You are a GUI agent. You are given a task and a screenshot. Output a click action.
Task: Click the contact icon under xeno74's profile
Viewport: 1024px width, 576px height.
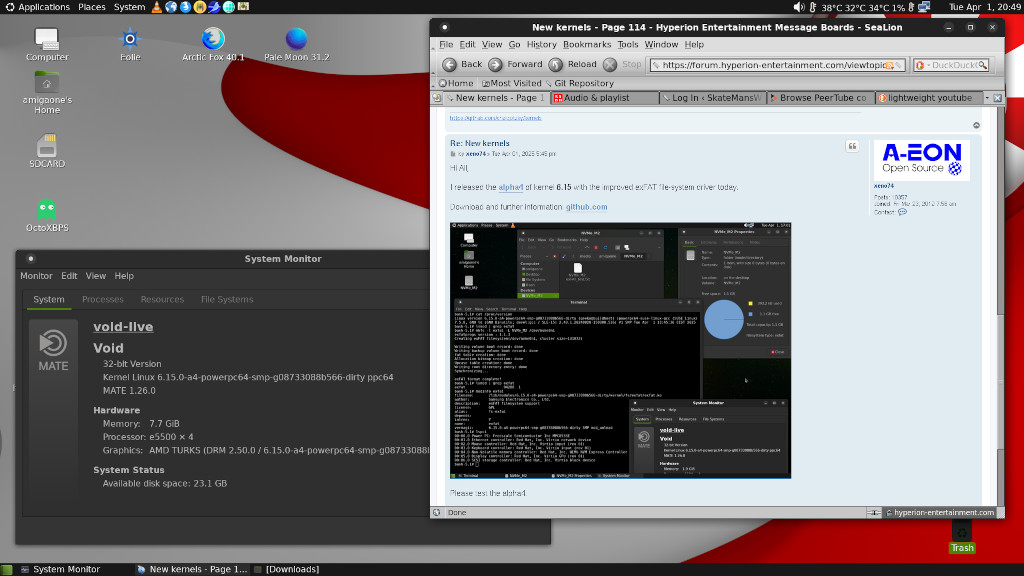tap(902, 212)
